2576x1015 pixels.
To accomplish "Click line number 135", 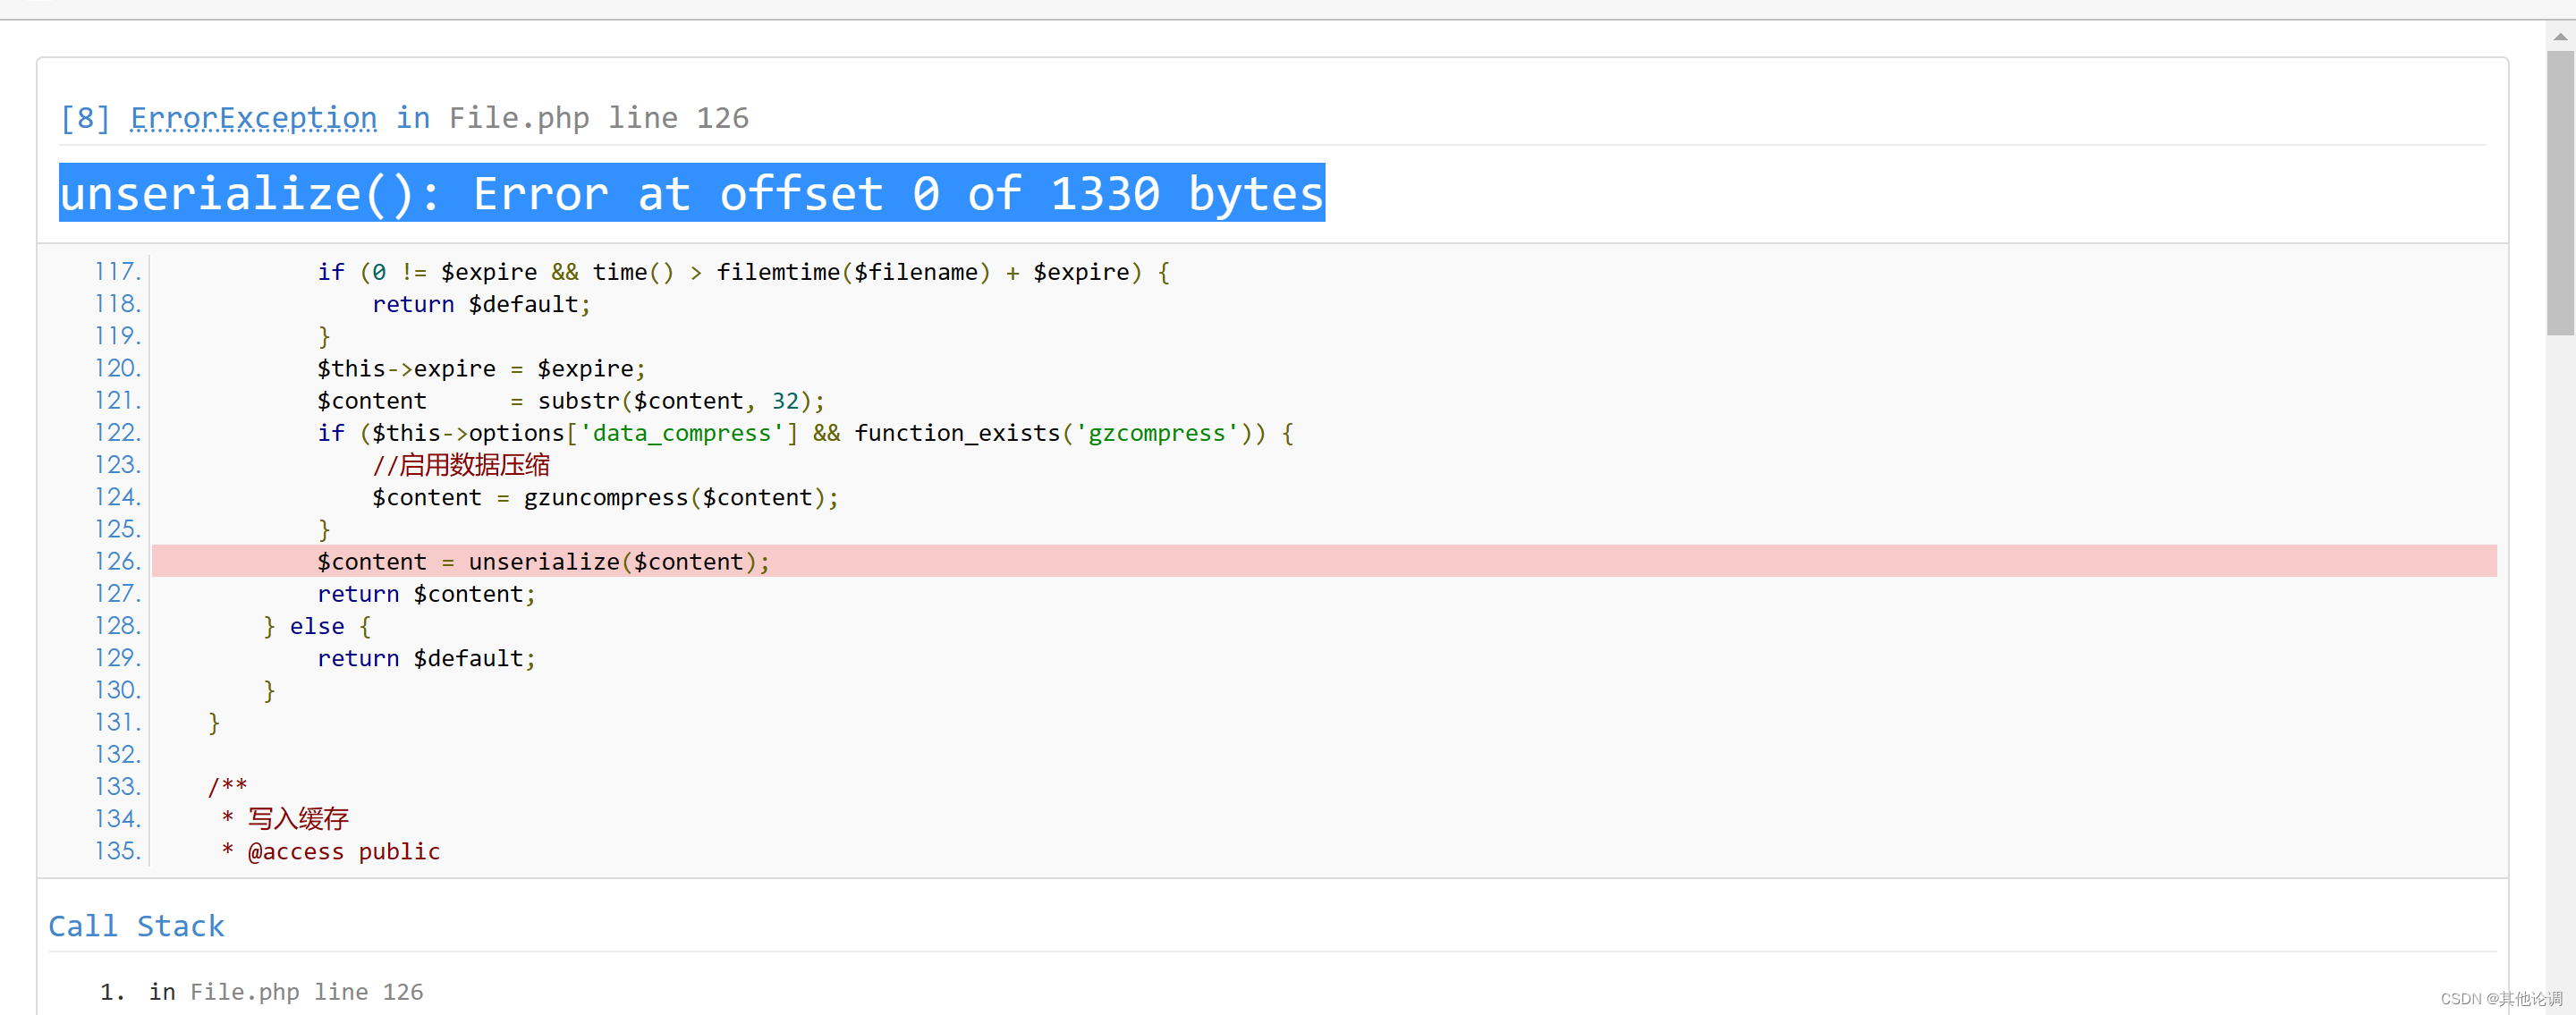I will [x=117, y=851].
